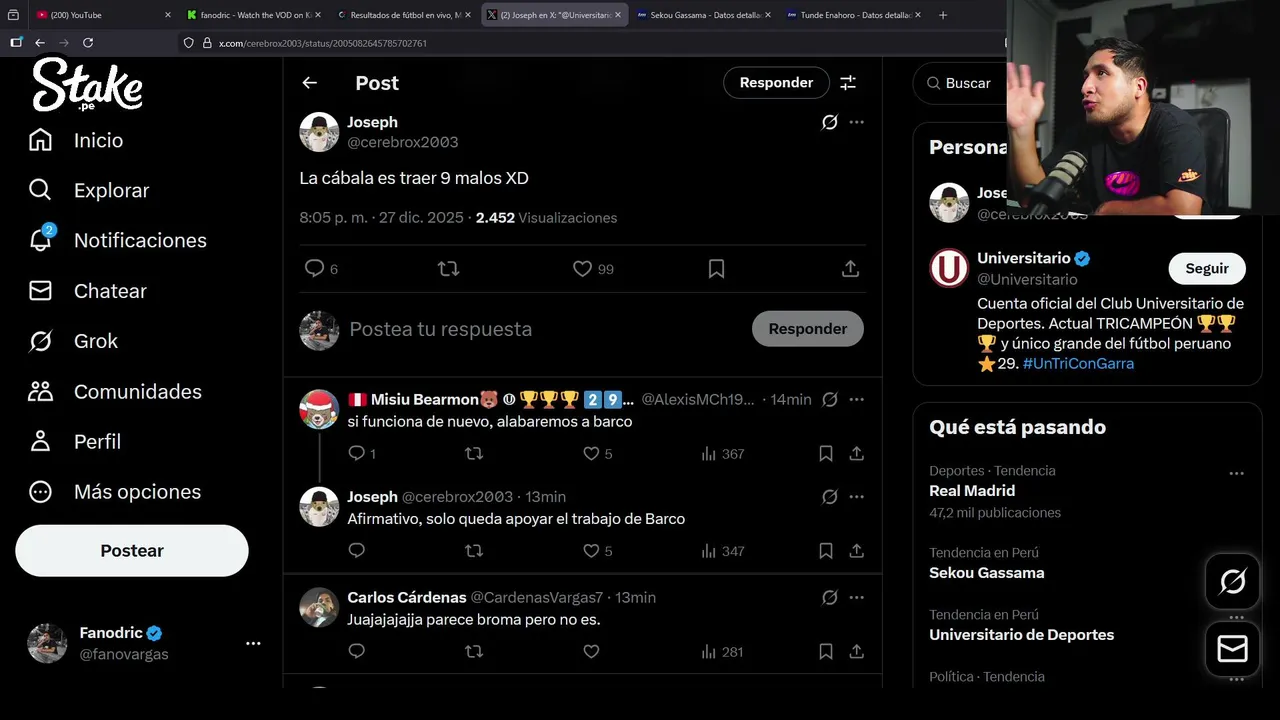Bookmark Joseph's main post
Screen dimensions: 1280x720
coord(716,268)
